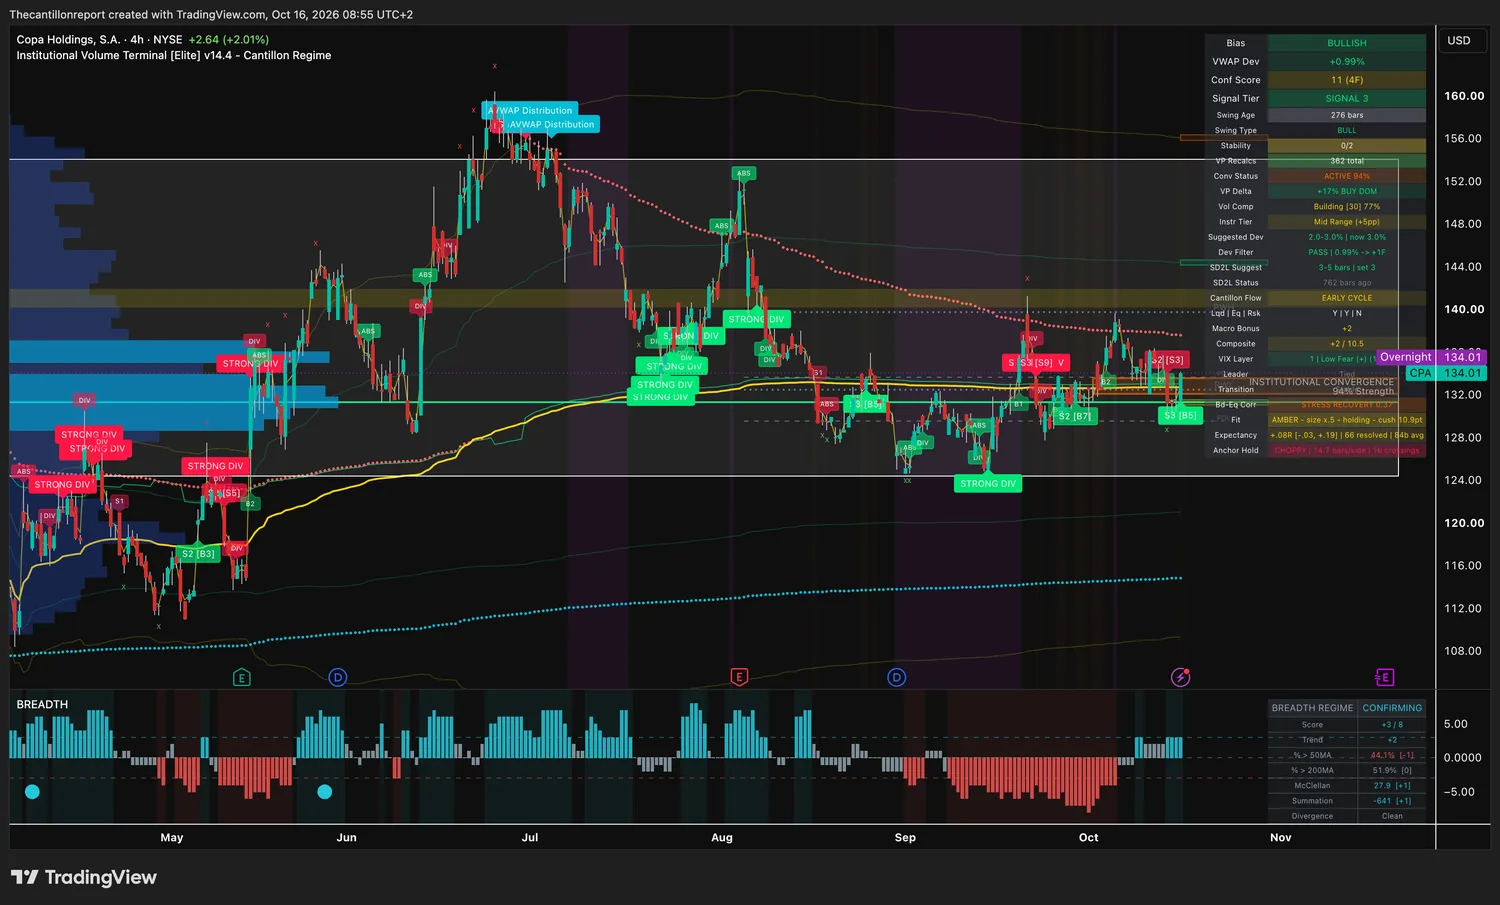
Task: Click the S2 [B3] signal label
Action: [x=198, y=554]
